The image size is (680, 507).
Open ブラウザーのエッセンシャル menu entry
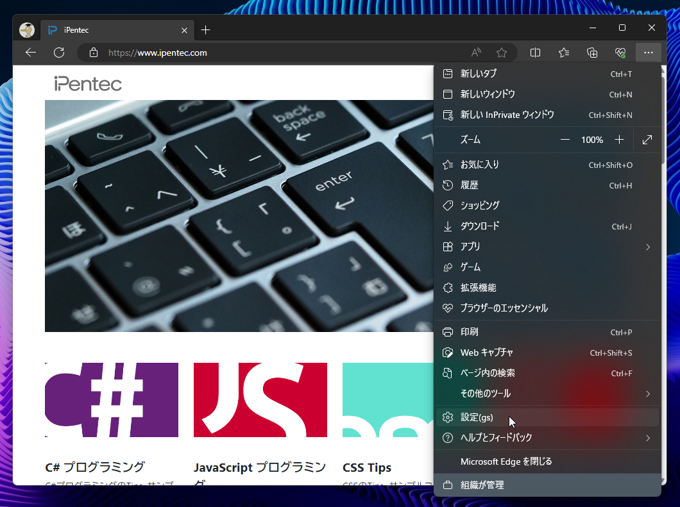click(547, 308)
